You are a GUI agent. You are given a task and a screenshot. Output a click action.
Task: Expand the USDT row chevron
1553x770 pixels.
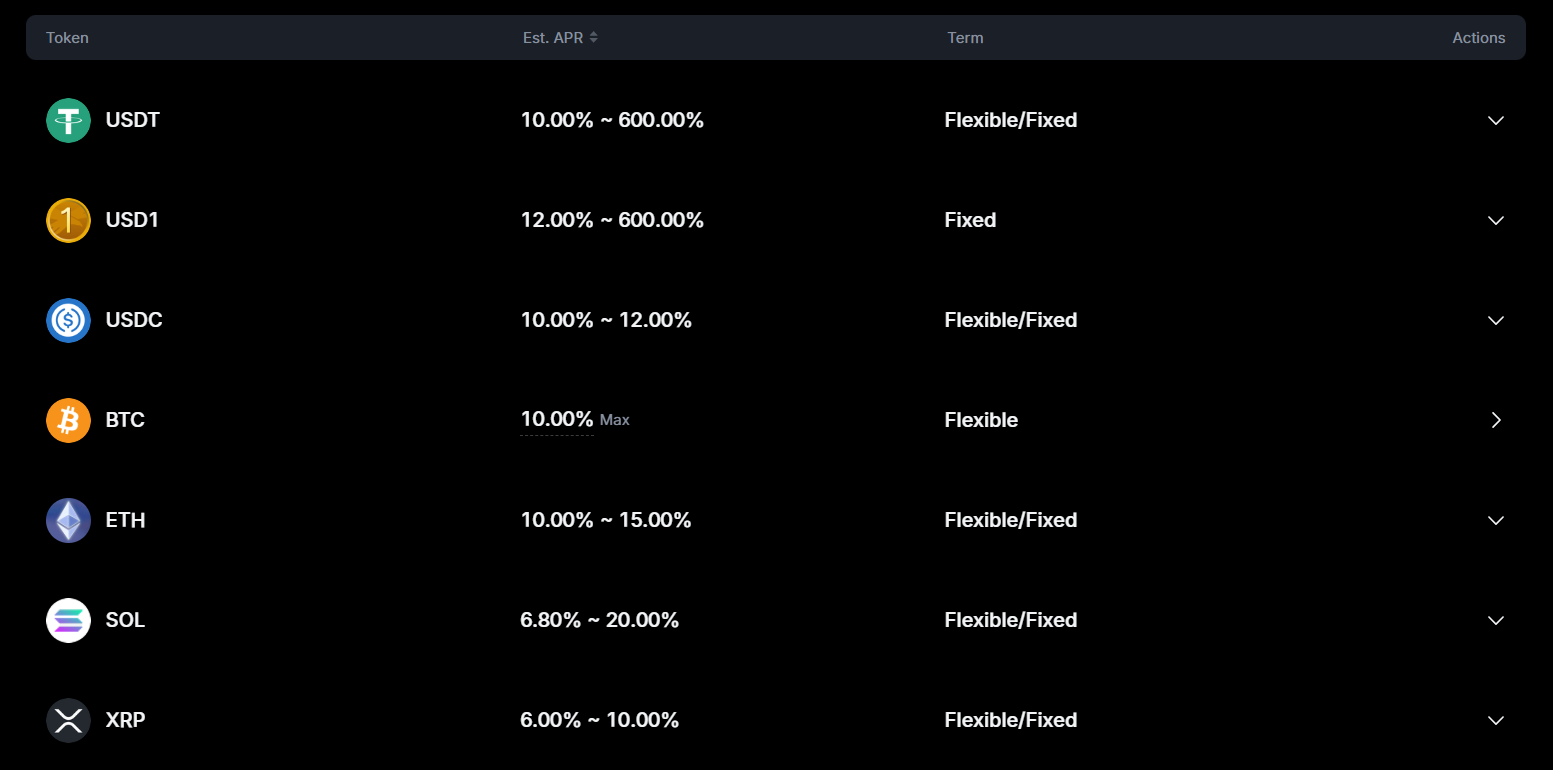coord(1495,120)
